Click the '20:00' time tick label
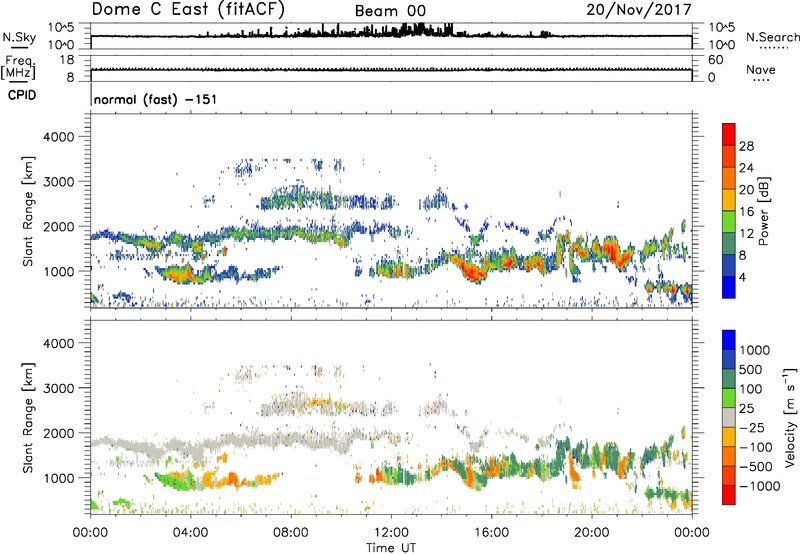800x554 pixels. (592, 533)
